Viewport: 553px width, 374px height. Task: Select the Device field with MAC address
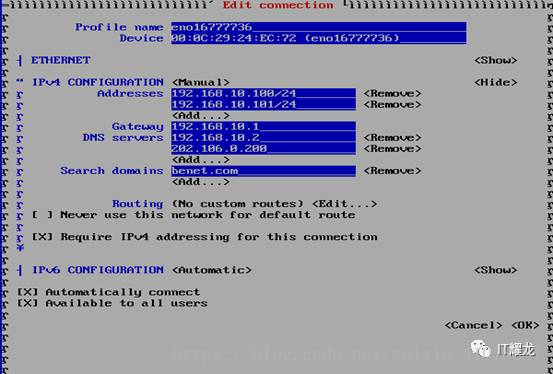click(x=318, y=38)
